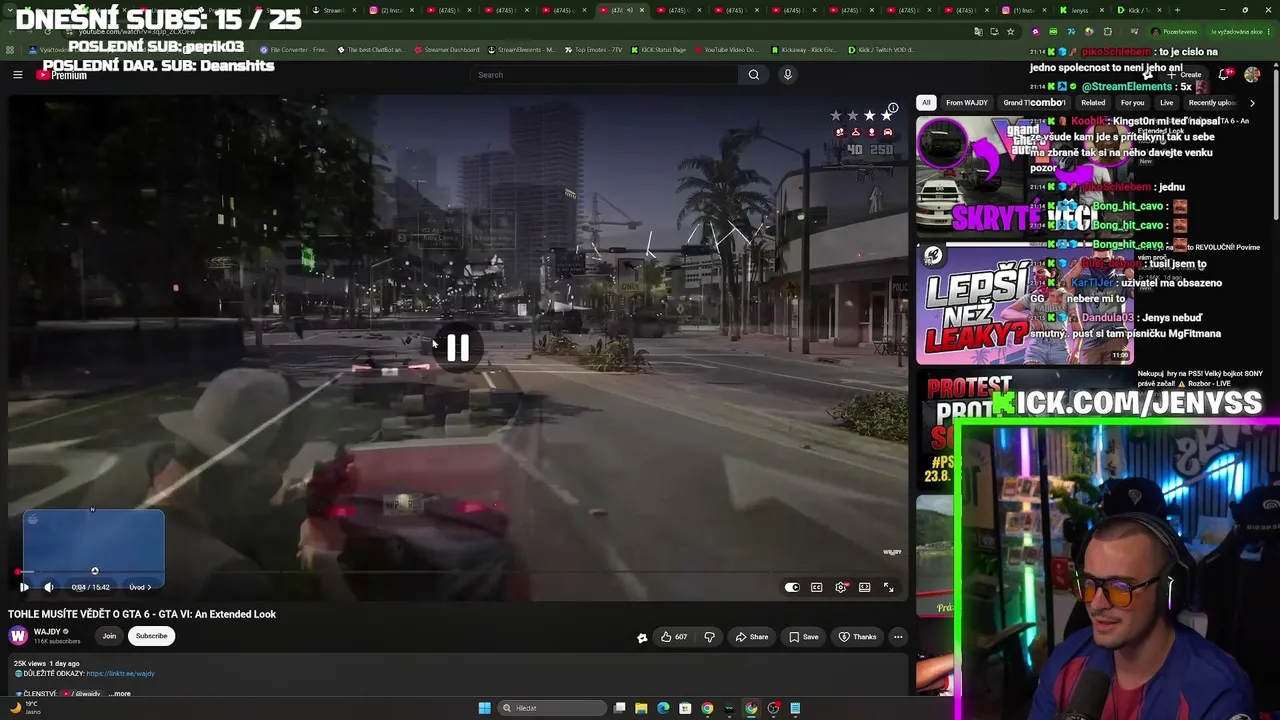Viewport: 1280px width, 720px height.
Task: Share the video
Action: pos(752,637)
